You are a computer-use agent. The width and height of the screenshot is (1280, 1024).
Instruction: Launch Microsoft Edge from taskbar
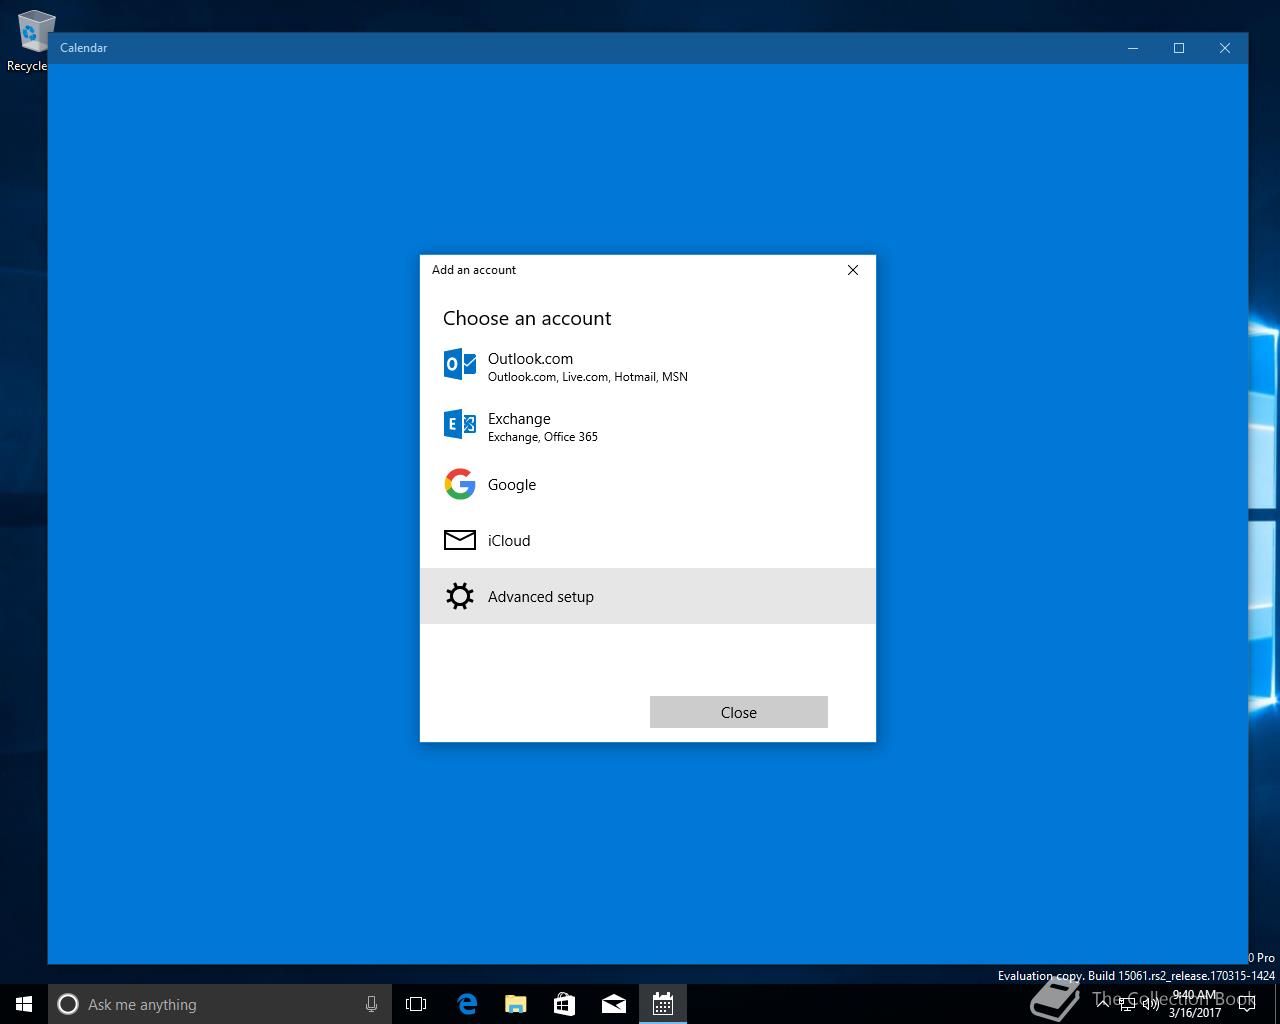coord(466,1004)
